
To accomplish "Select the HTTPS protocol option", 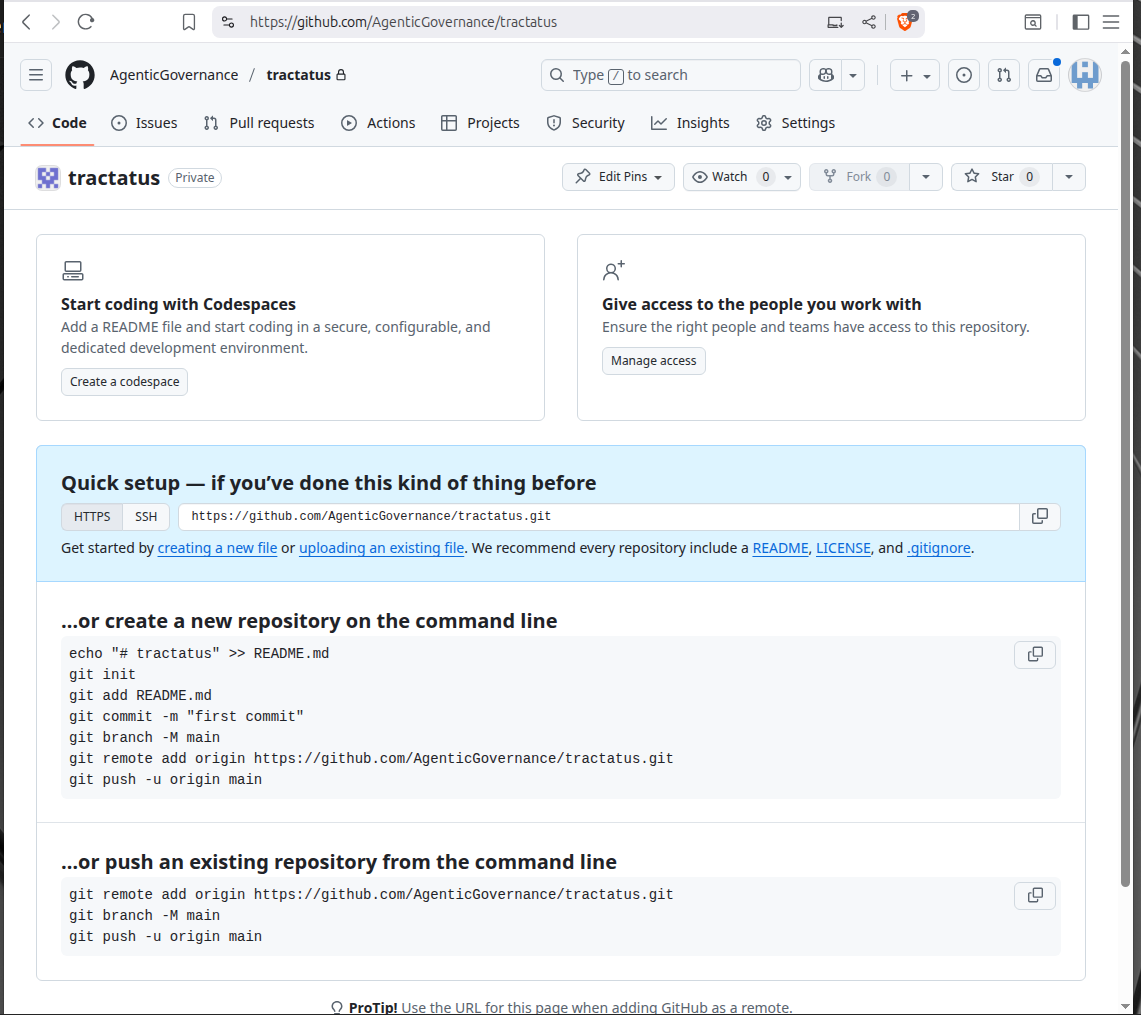I will [x=92, y=517].
